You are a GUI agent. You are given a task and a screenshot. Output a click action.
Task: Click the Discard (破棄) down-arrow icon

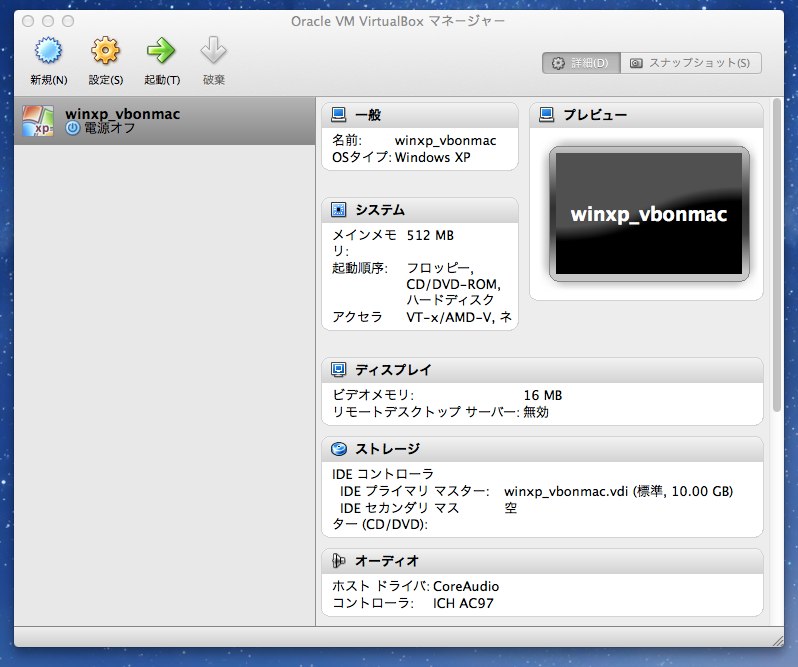pos(213,50)
